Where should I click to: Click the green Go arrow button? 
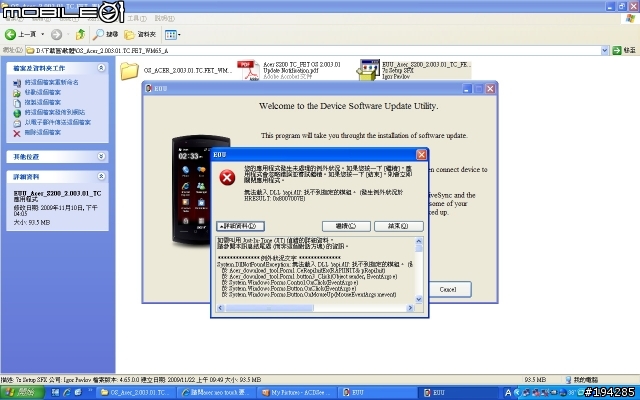pyautogui.click(x=616, y=50)
